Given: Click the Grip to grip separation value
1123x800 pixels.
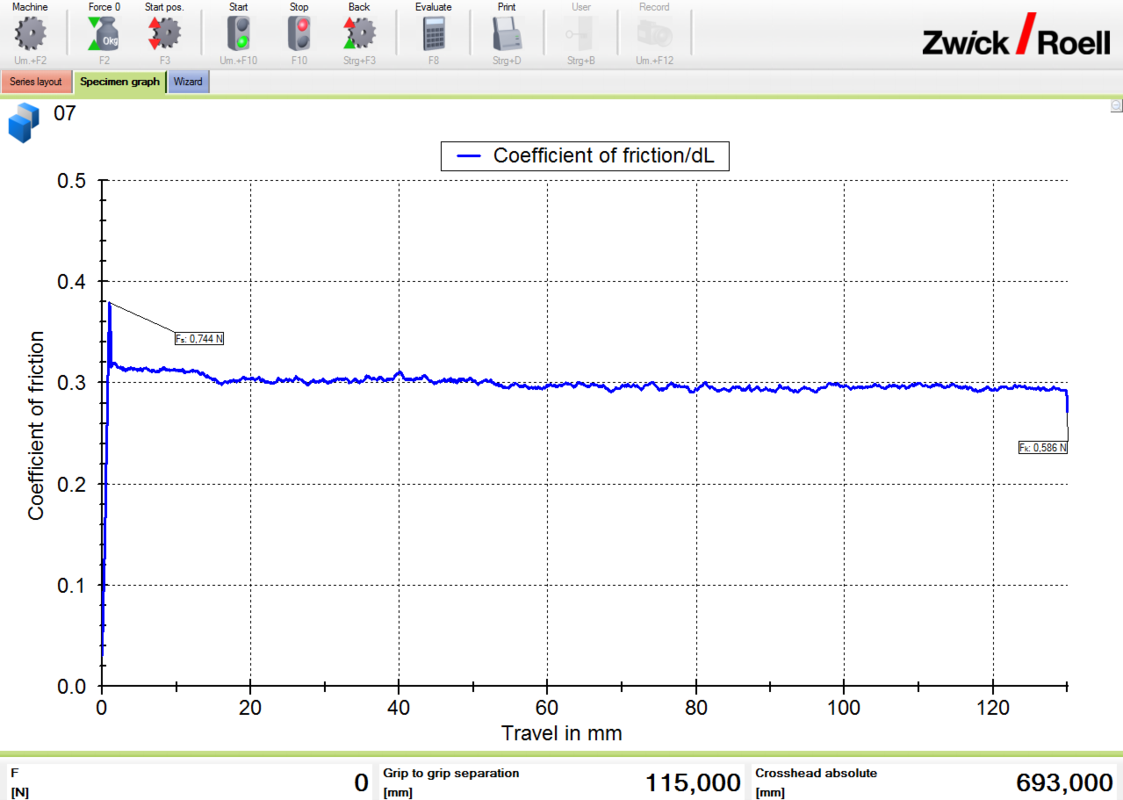Looking at the screenshot, I should point(693,782).
